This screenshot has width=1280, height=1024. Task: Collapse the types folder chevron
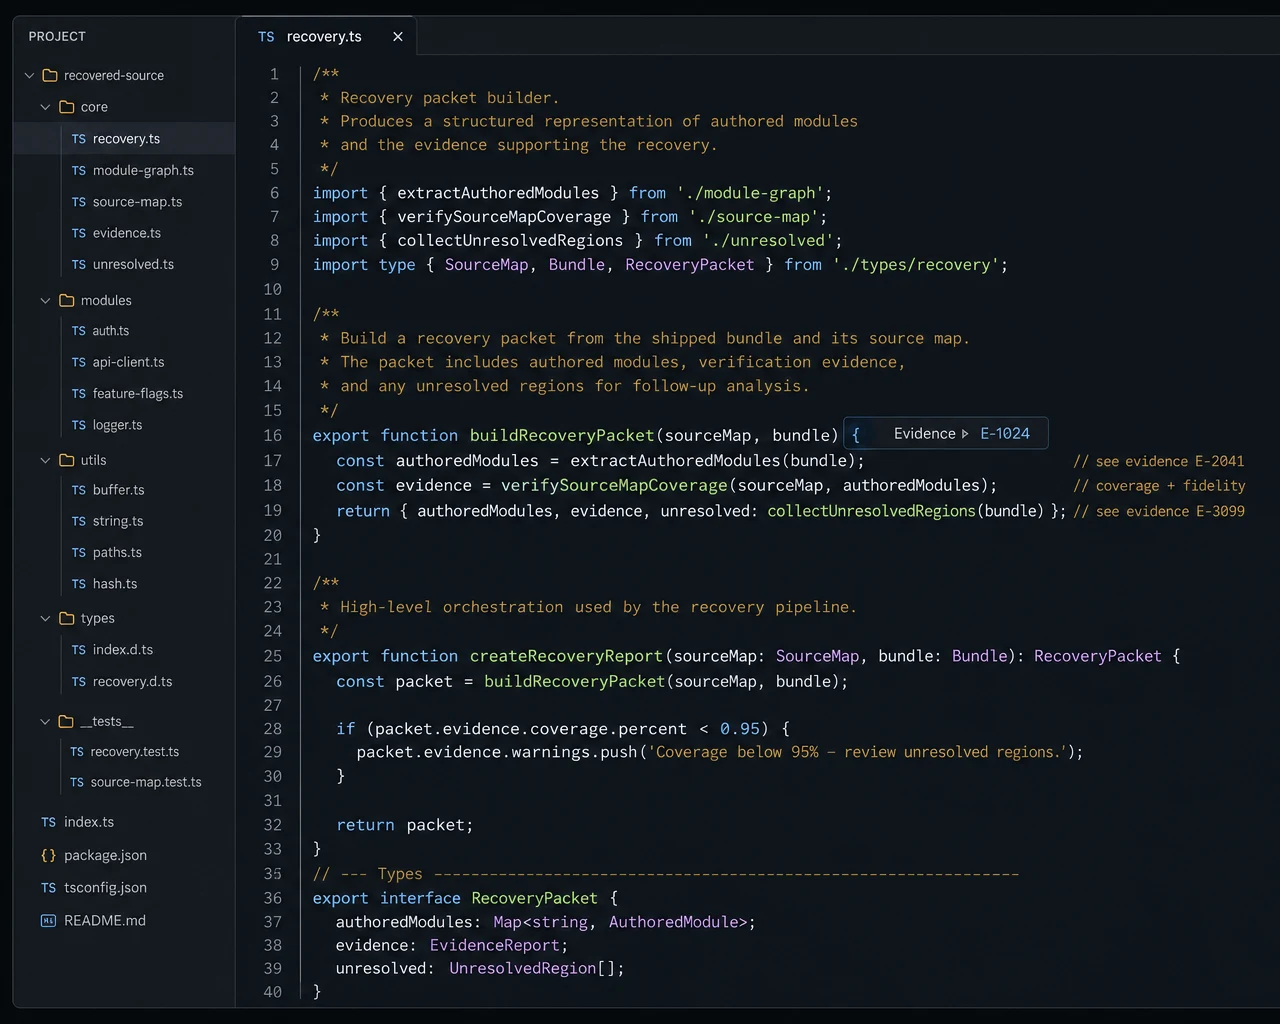coord(45,618)
